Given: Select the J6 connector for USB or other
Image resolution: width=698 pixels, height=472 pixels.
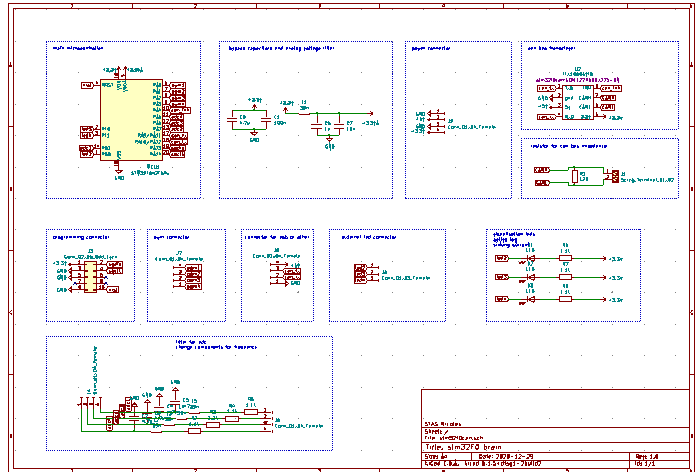Looking at the screenshot, I should pos(277,274).
